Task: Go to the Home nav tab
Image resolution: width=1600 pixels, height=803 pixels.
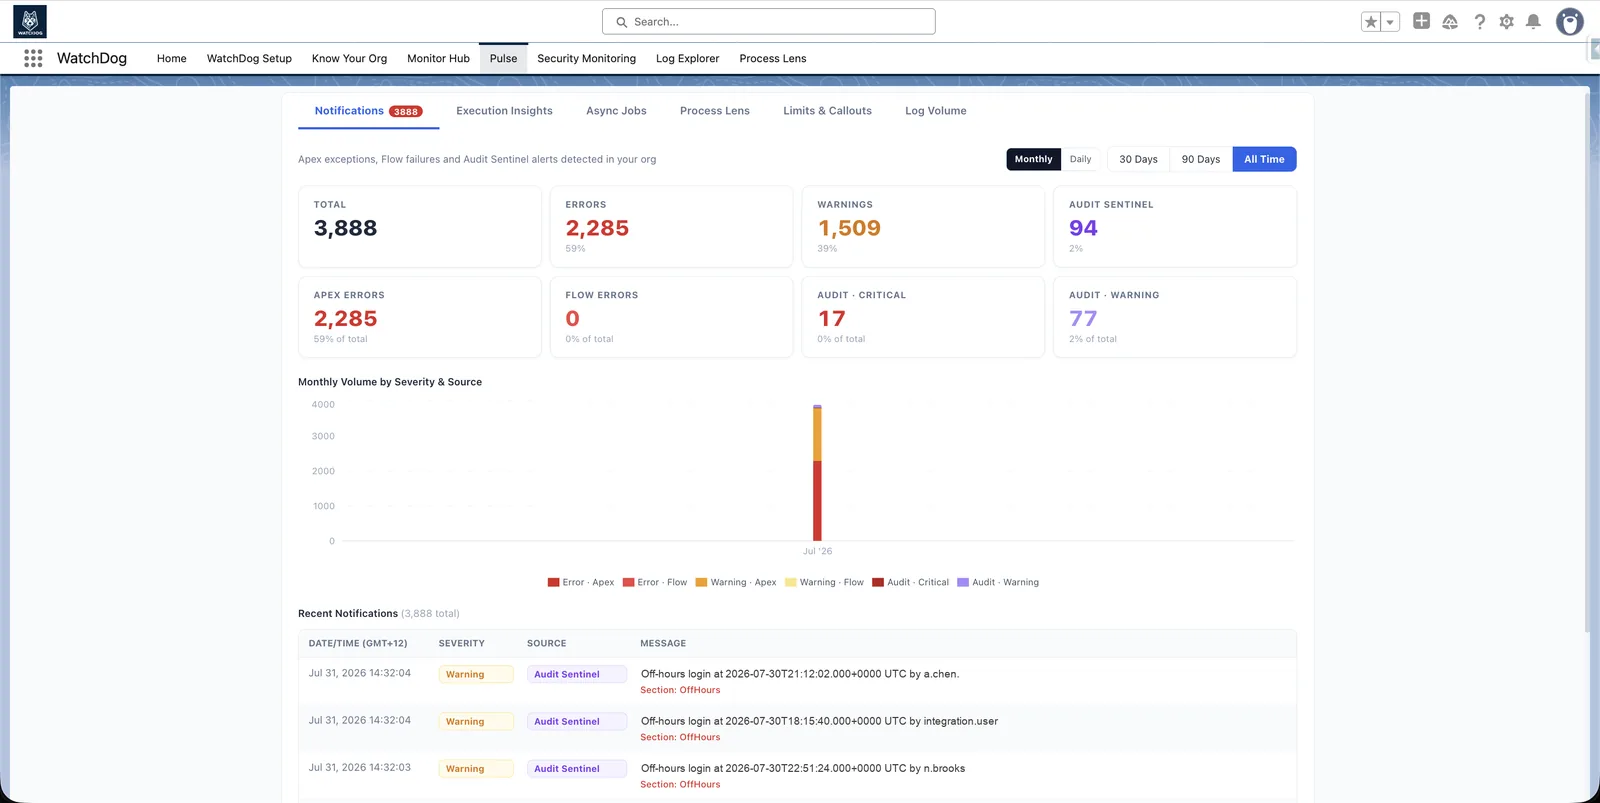Action: coord(171,58)
